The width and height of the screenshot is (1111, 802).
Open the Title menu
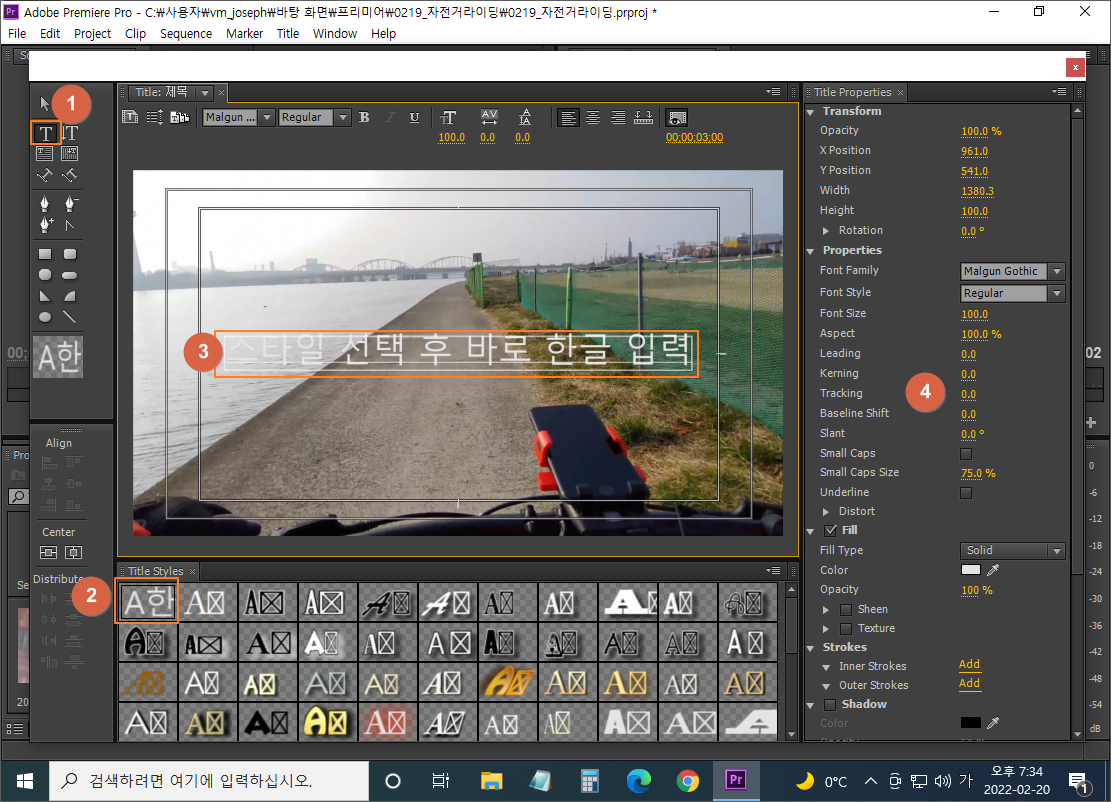288,33
